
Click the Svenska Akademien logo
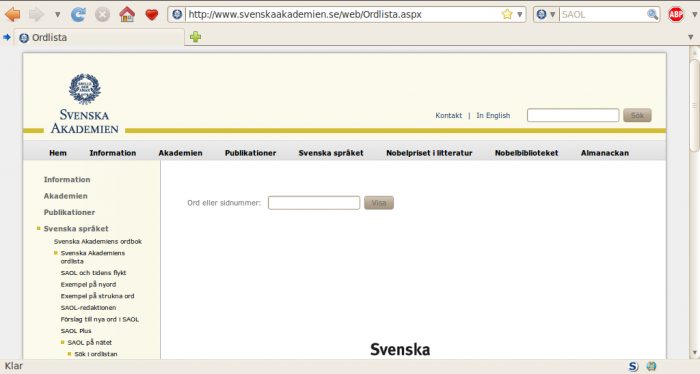84,104
